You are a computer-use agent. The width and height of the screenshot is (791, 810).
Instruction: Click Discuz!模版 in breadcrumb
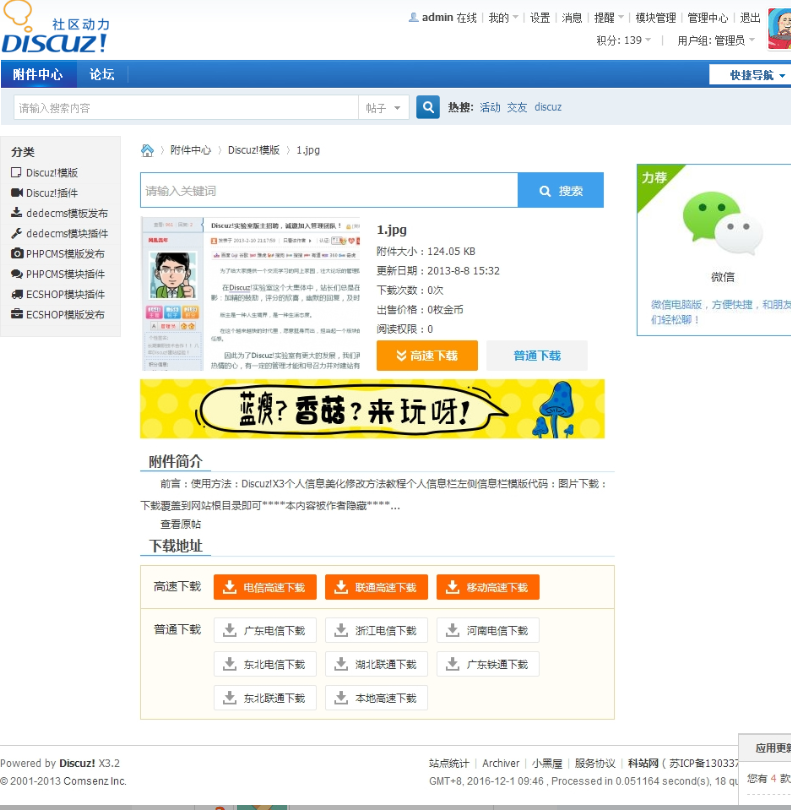[x=254, y=150]
